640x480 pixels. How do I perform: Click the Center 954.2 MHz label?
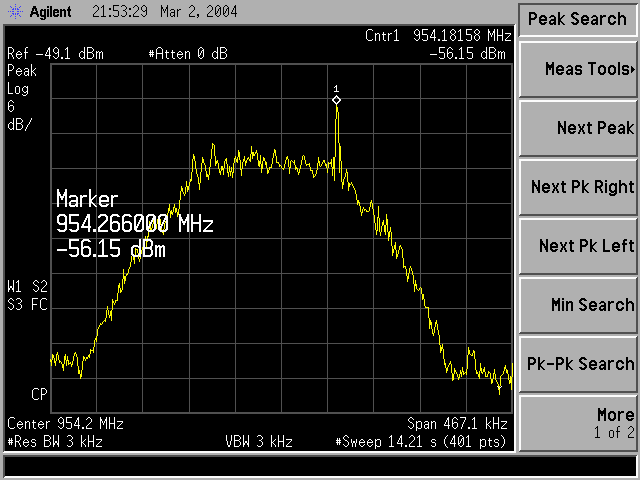coord(65,424)
